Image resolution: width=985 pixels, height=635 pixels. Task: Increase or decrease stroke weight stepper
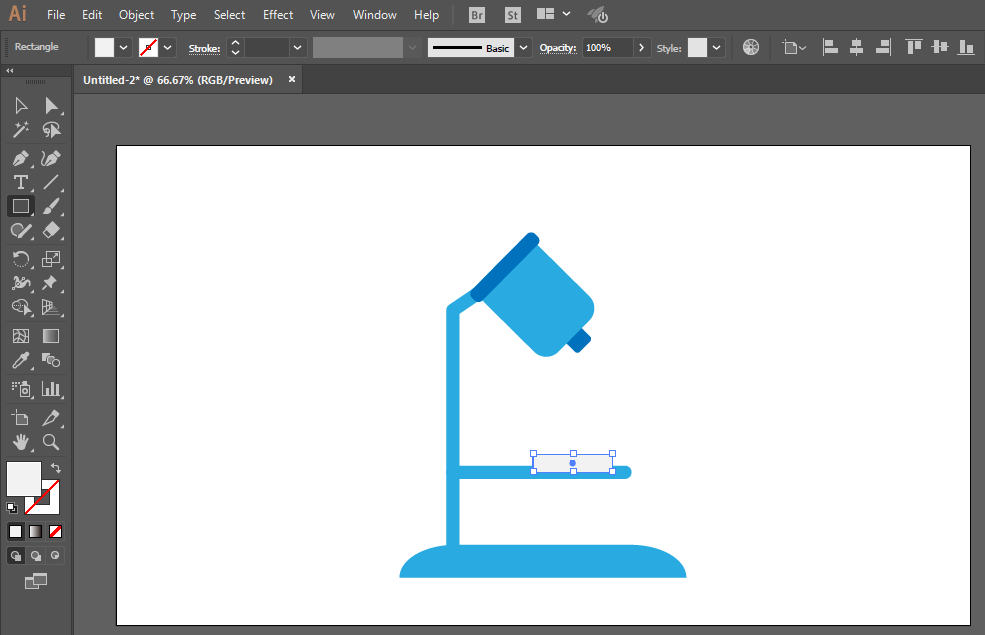pyautogui.click(x=236, y=48)
